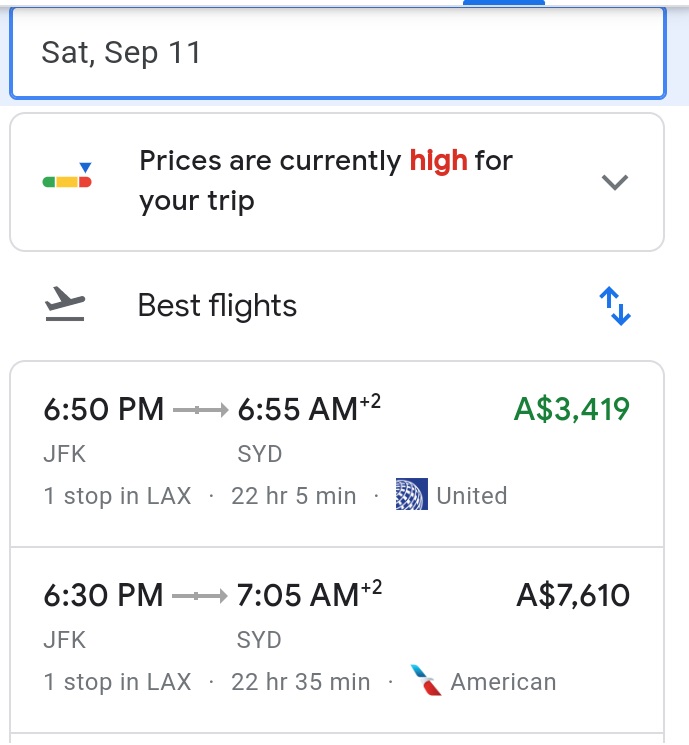Click the arrow icon in the United flight row
The height and width of the screenshot is (745, 689).
pyautogui.click(x=200, y=410)
